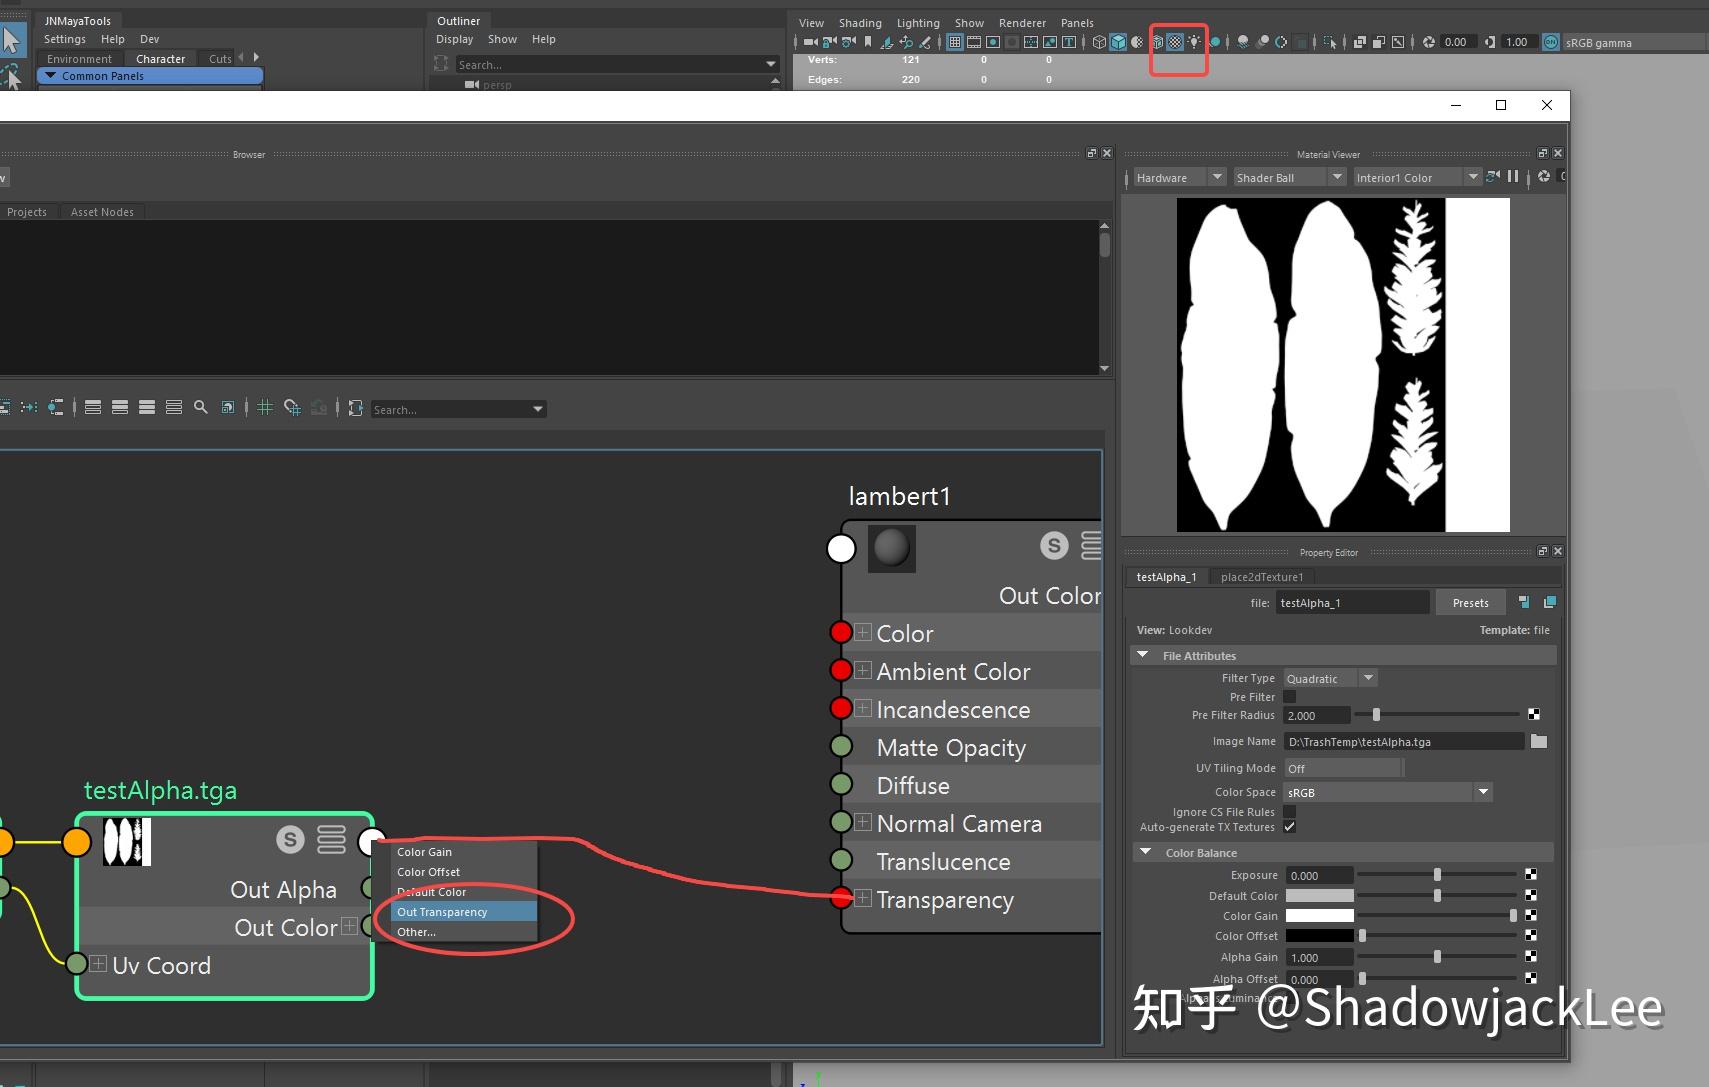Screen dimensions: 1709x1087
Task: Click map button next to Color Gain
Action: coord(1531,915)
